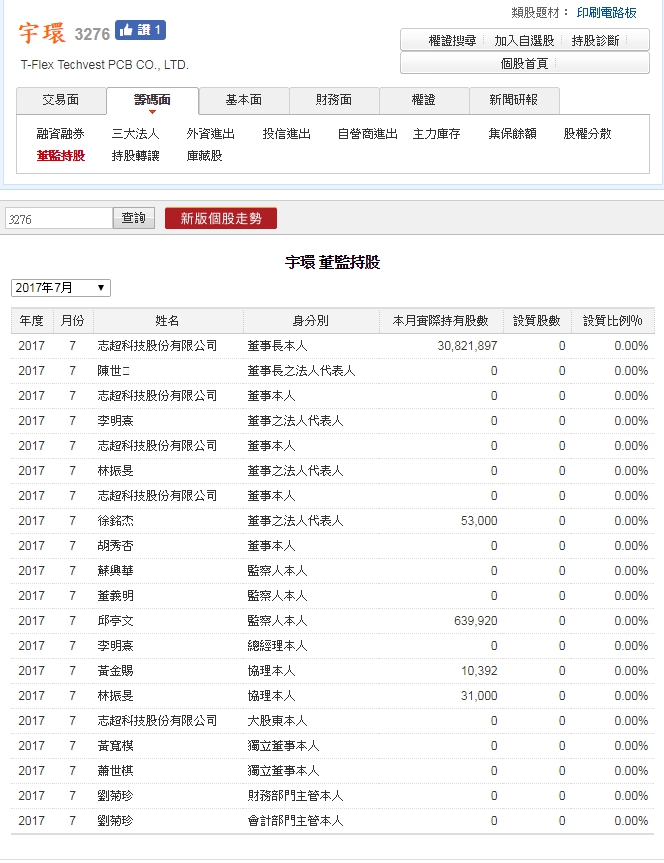The image size is (664, 863).
Task: Click the name 邱亭文
Action: 116,621
